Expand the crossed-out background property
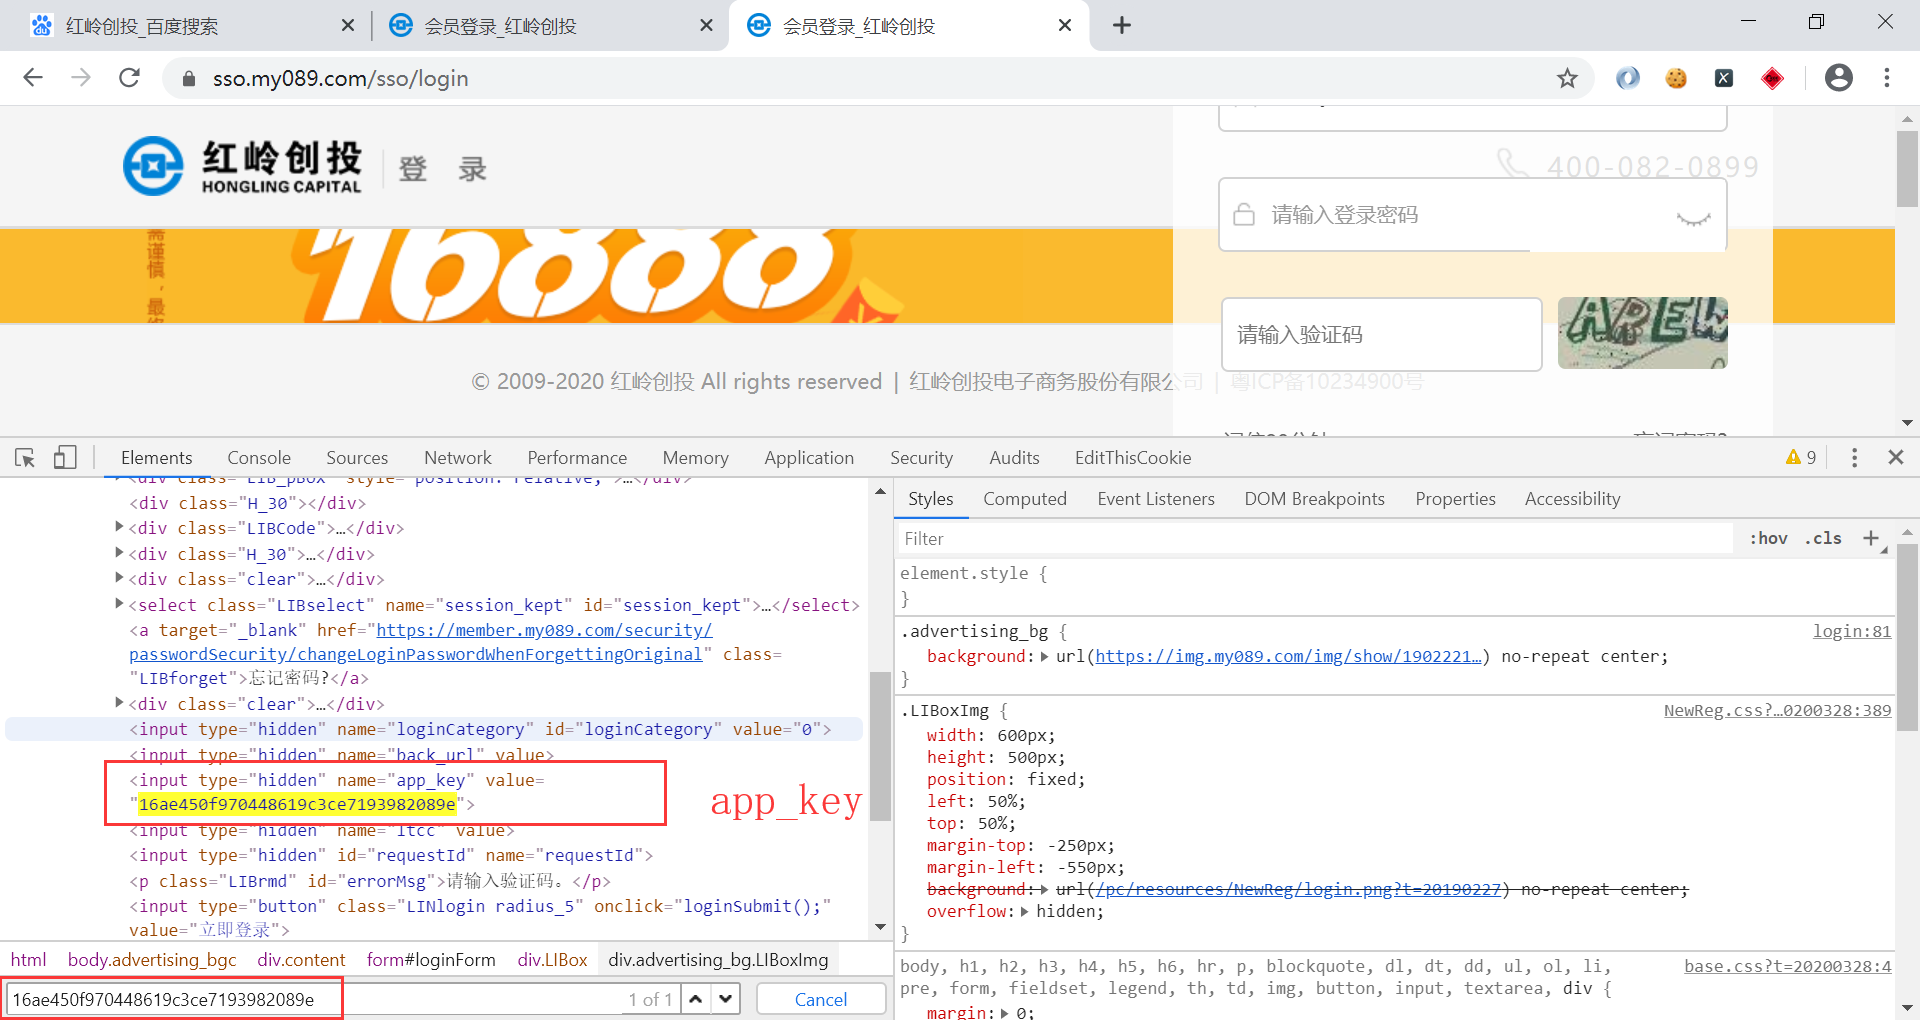The width and height of the screenshot is (1920, 1020). (1045, 889)
